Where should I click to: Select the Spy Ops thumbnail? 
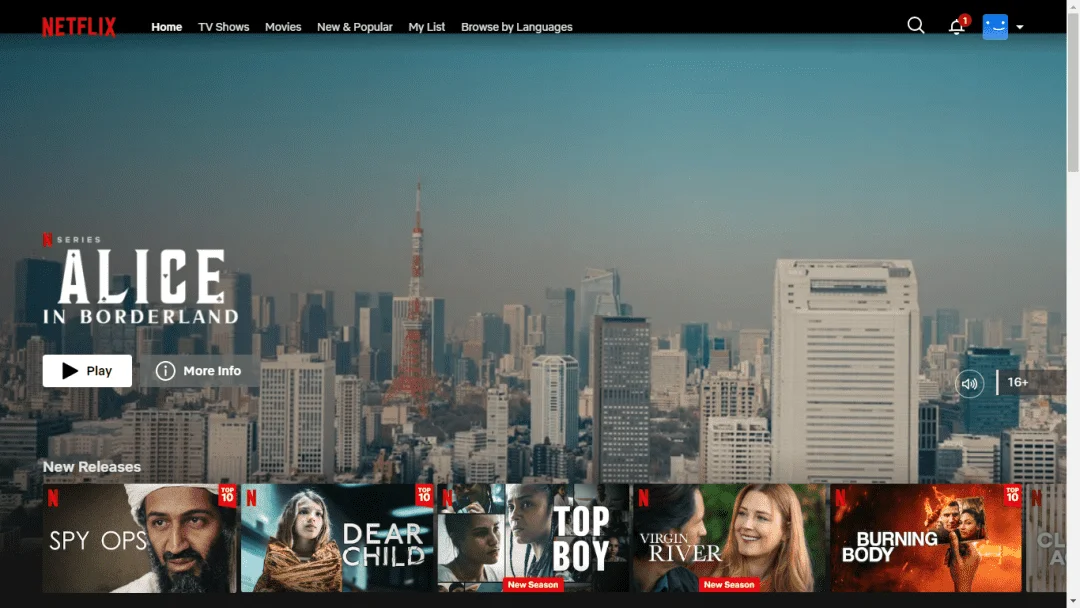[140, 538]
